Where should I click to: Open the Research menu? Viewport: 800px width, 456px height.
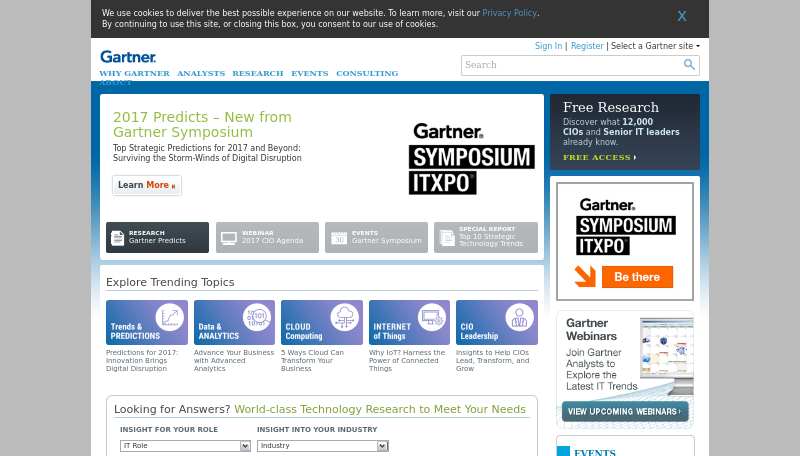(x=258, y=73)
